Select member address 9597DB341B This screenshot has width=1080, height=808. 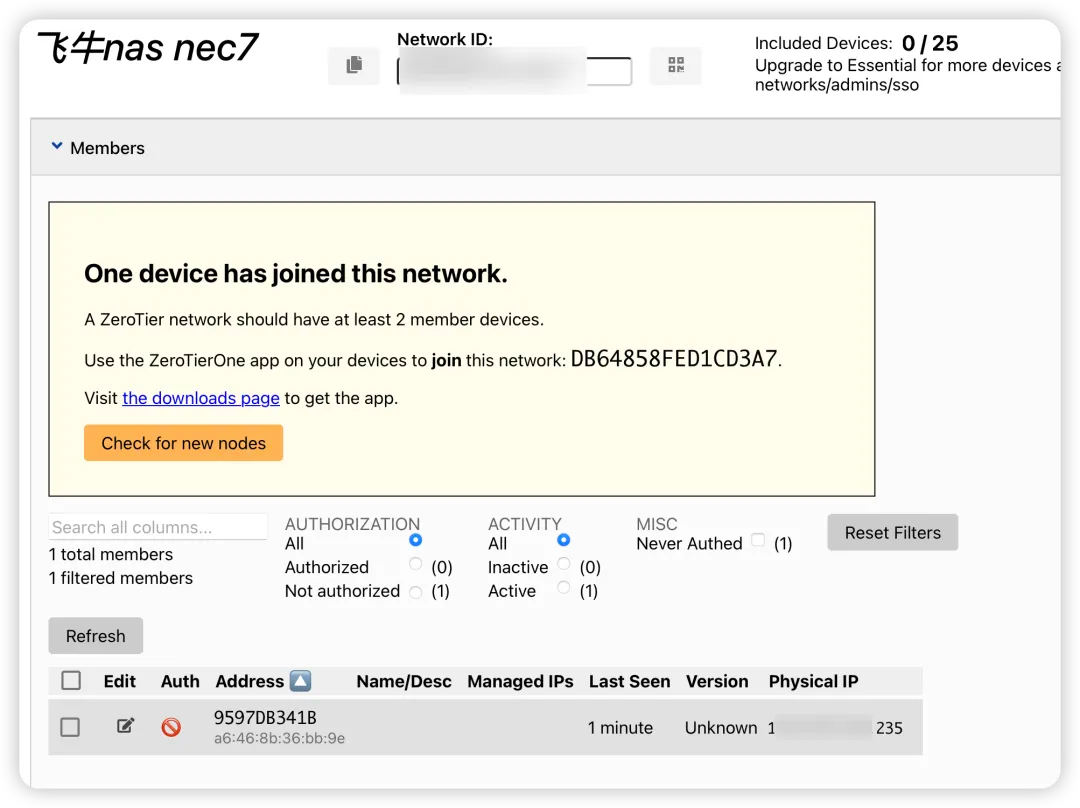265,718
